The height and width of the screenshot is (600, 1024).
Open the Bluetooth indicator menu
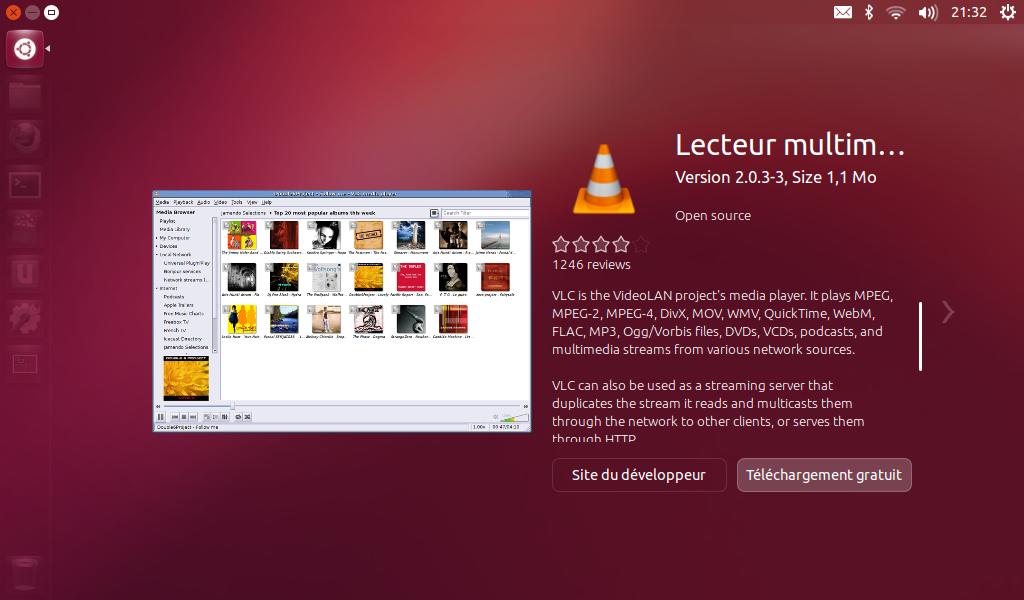(x=869, y=12)
